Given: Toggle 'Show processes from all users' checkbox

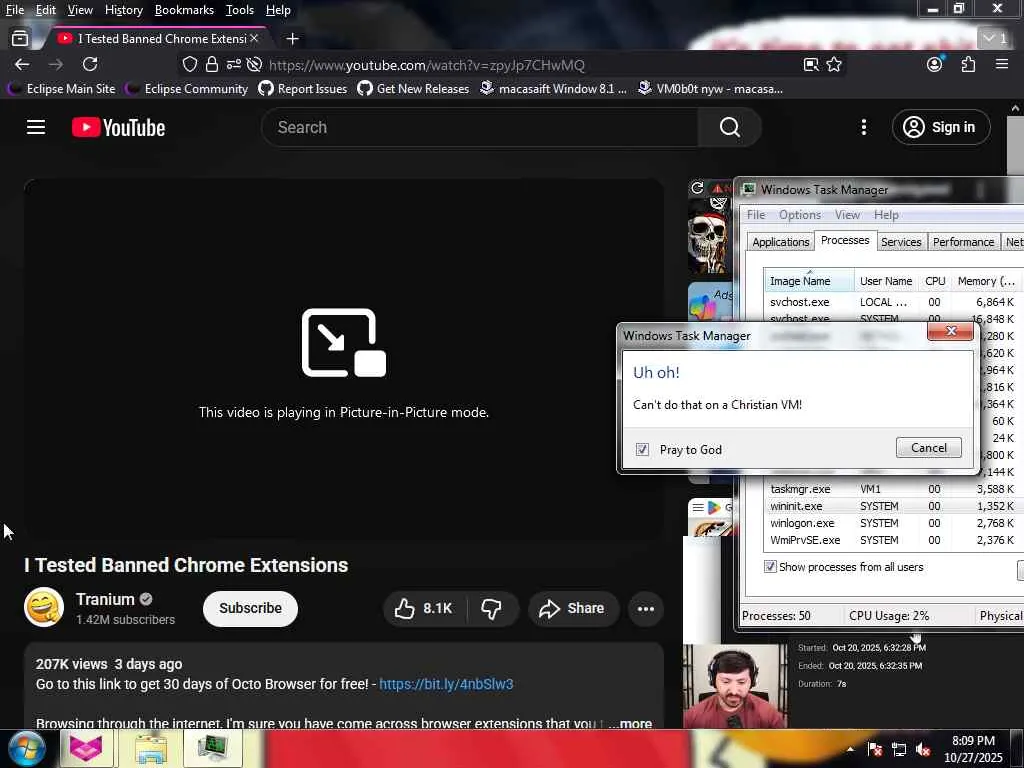Looking at the screenshot, I should point(770,567).
